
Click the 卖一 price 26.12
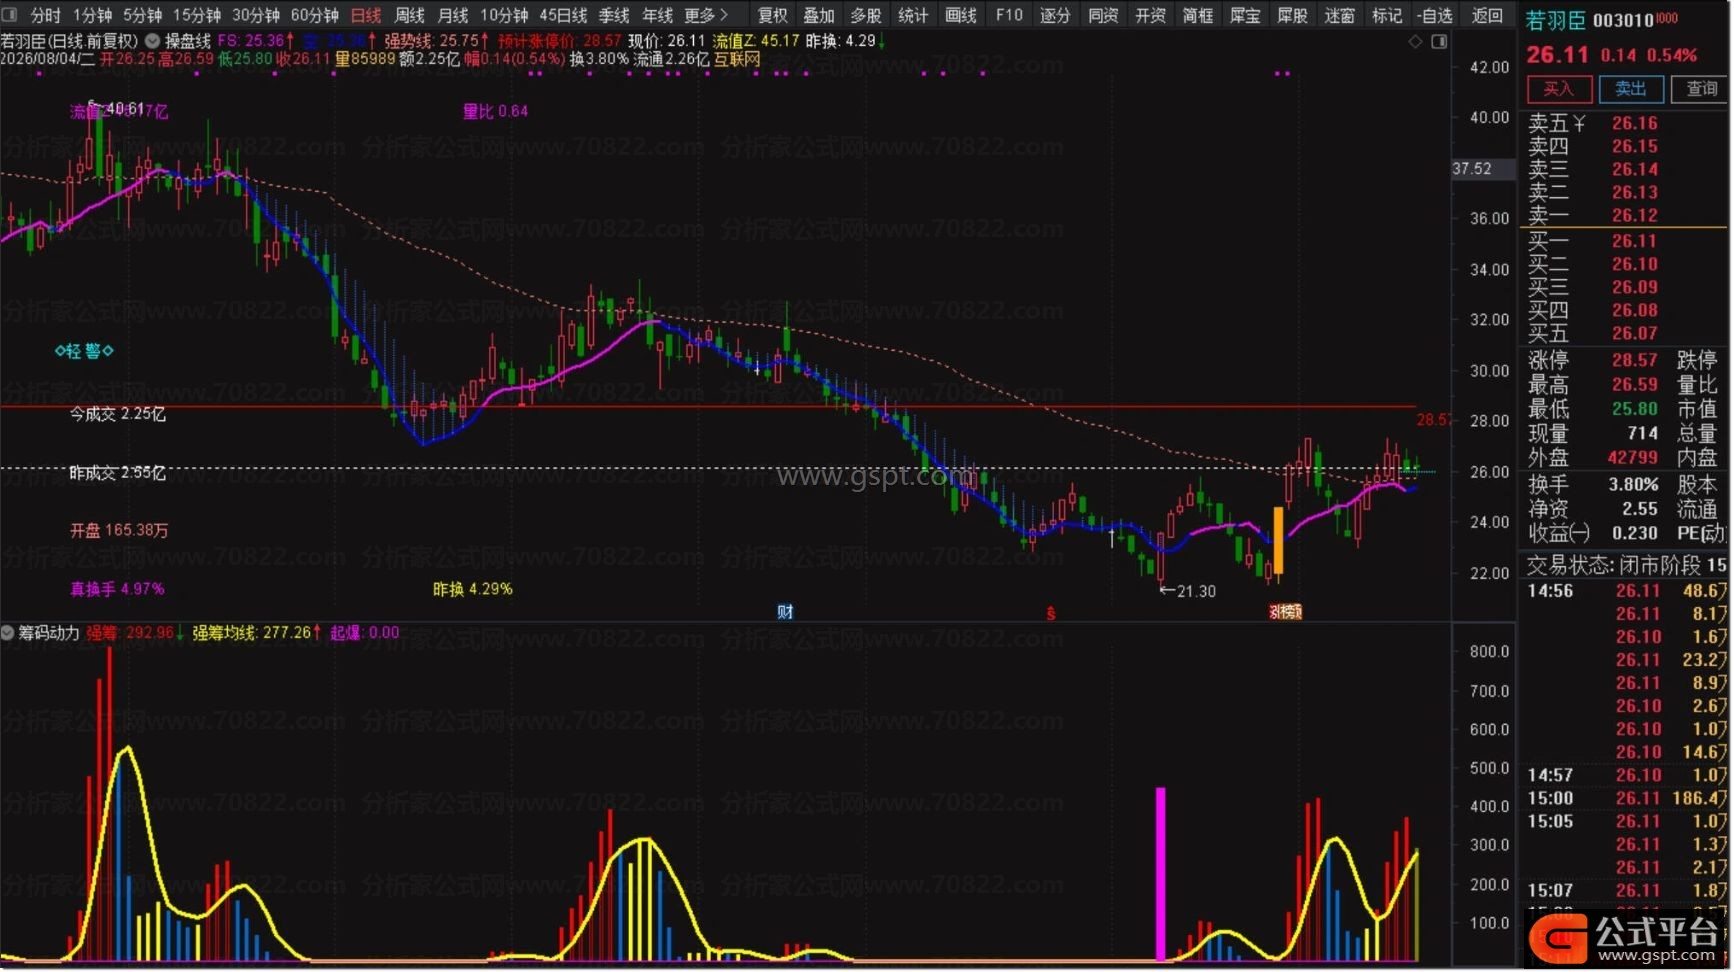click(1635, 215)
